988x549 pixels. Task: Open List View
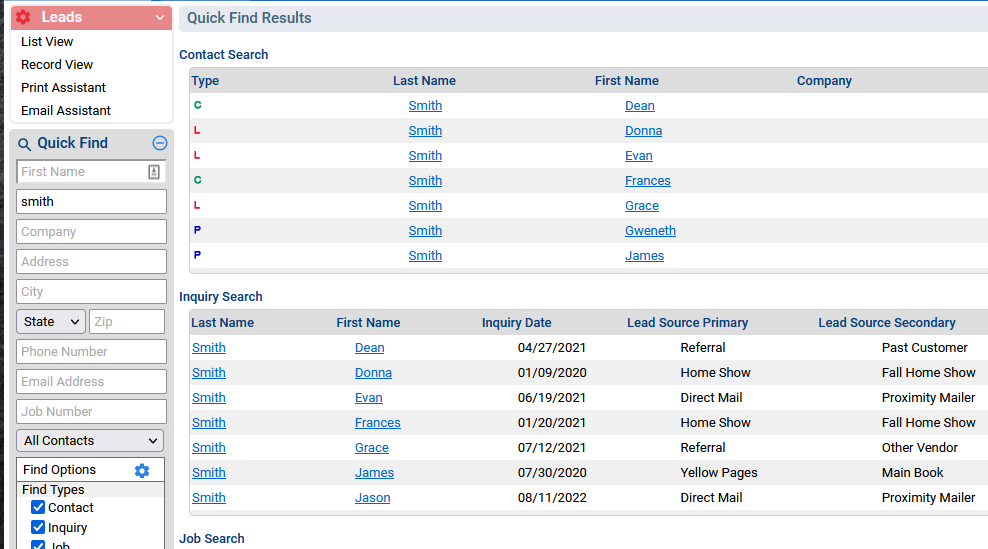[x=47, y=42]
